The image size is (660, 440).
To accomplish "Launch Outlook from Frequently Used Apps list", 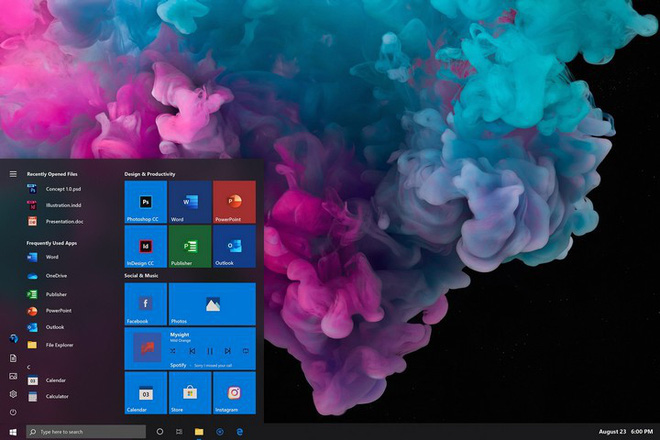I will click(46, 327).
